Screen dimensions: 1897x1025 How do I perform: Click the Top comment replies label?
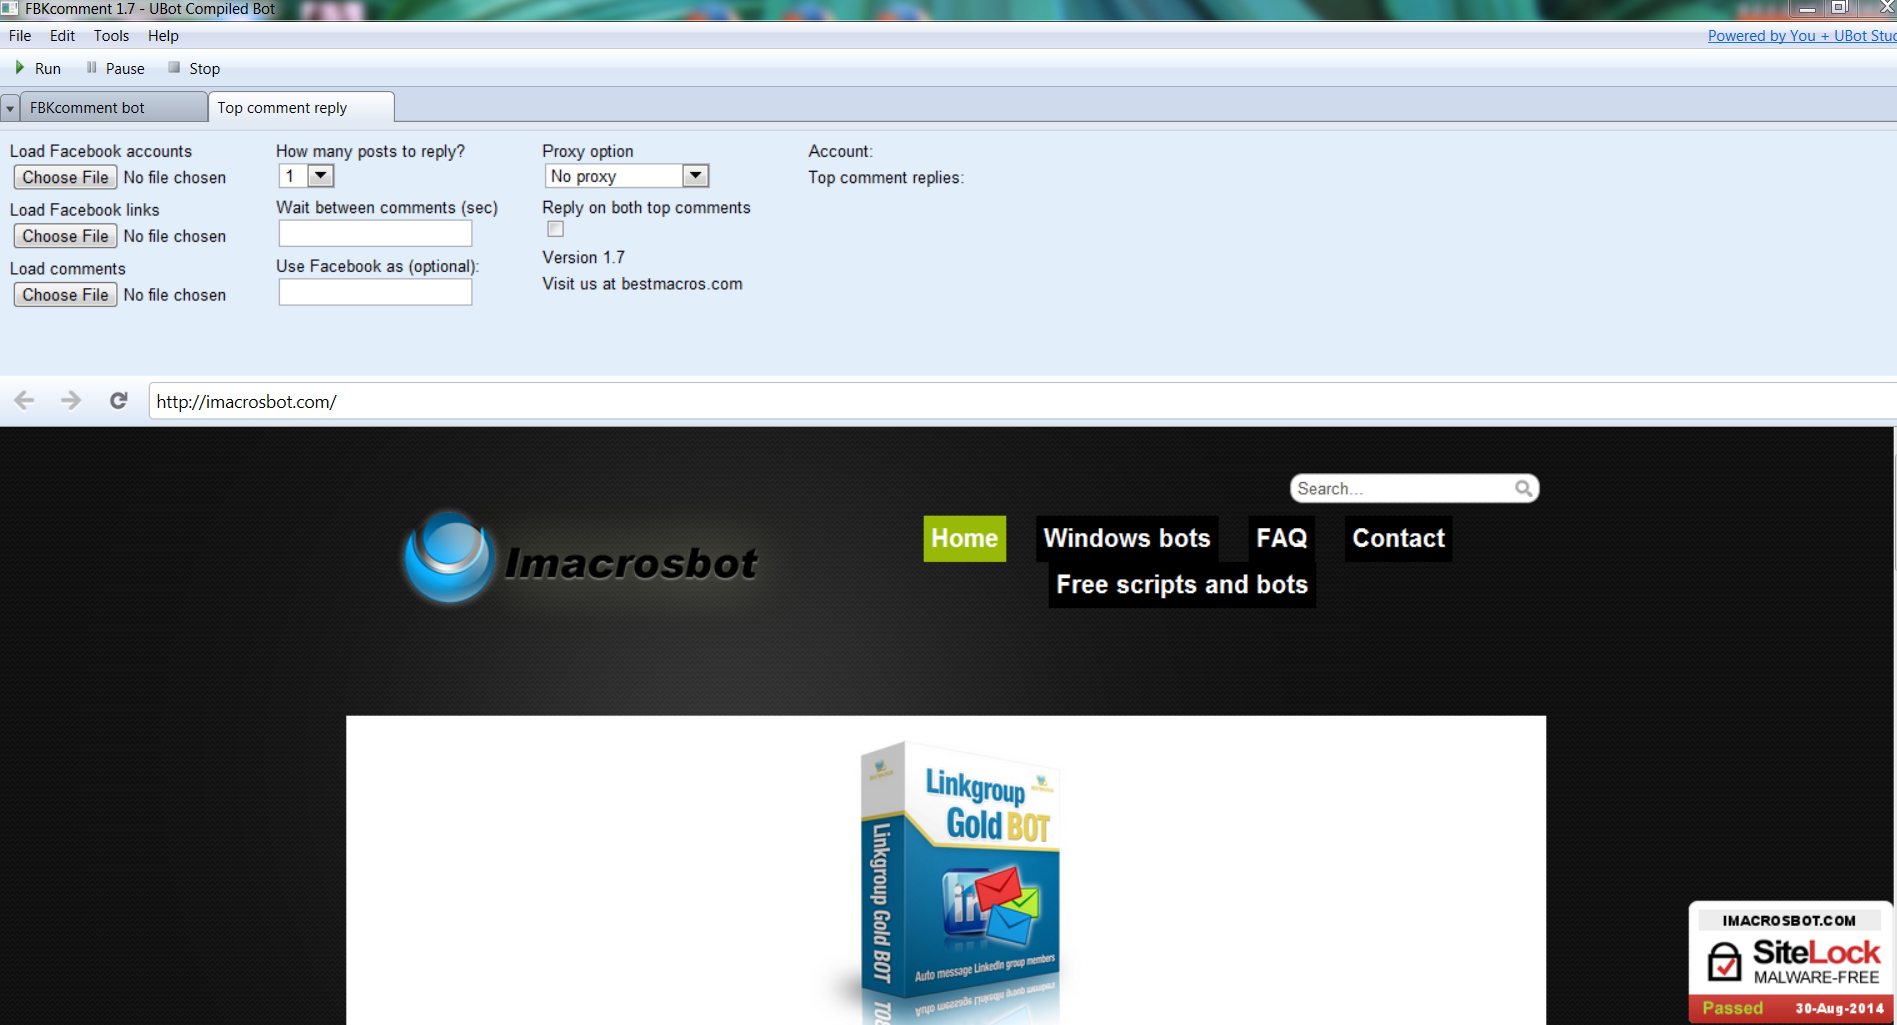coord(886,177)
